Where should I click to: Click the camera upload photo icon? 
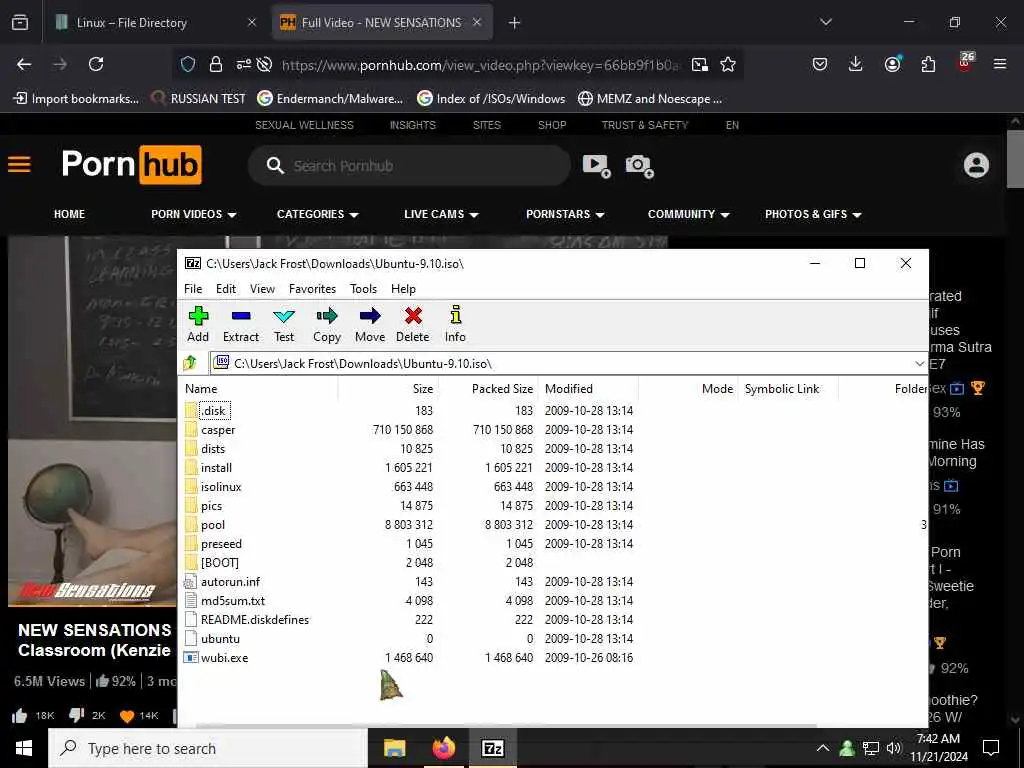(x=639, y=165)
